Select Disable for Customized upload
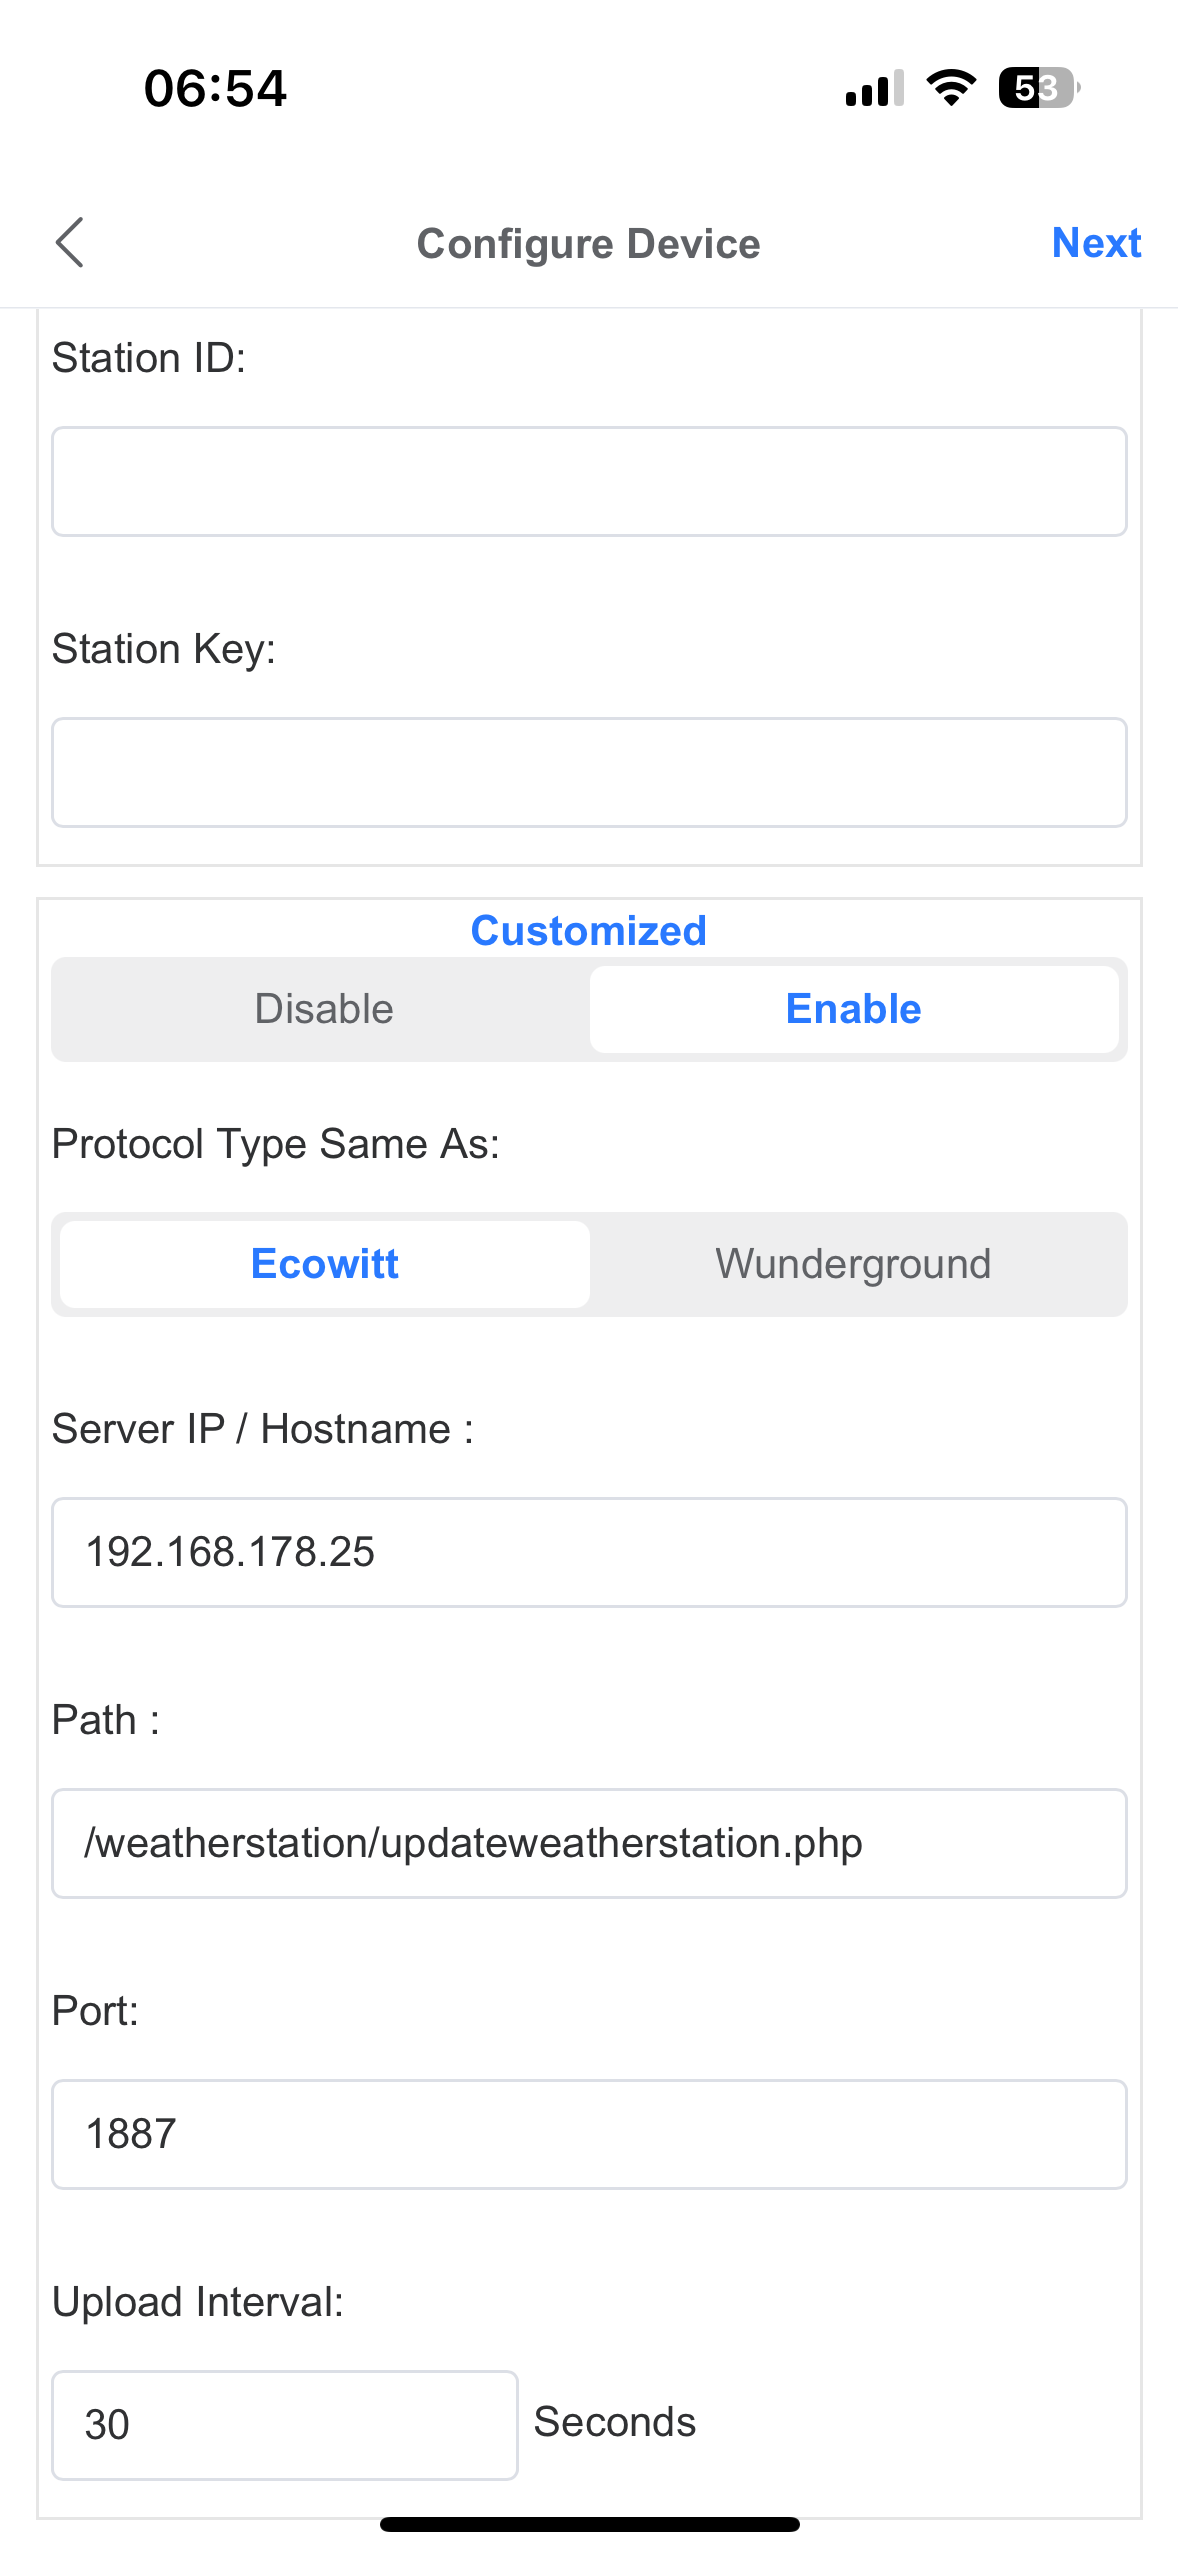This screenshot has width=1179, height=2556. coord(323,1009)
